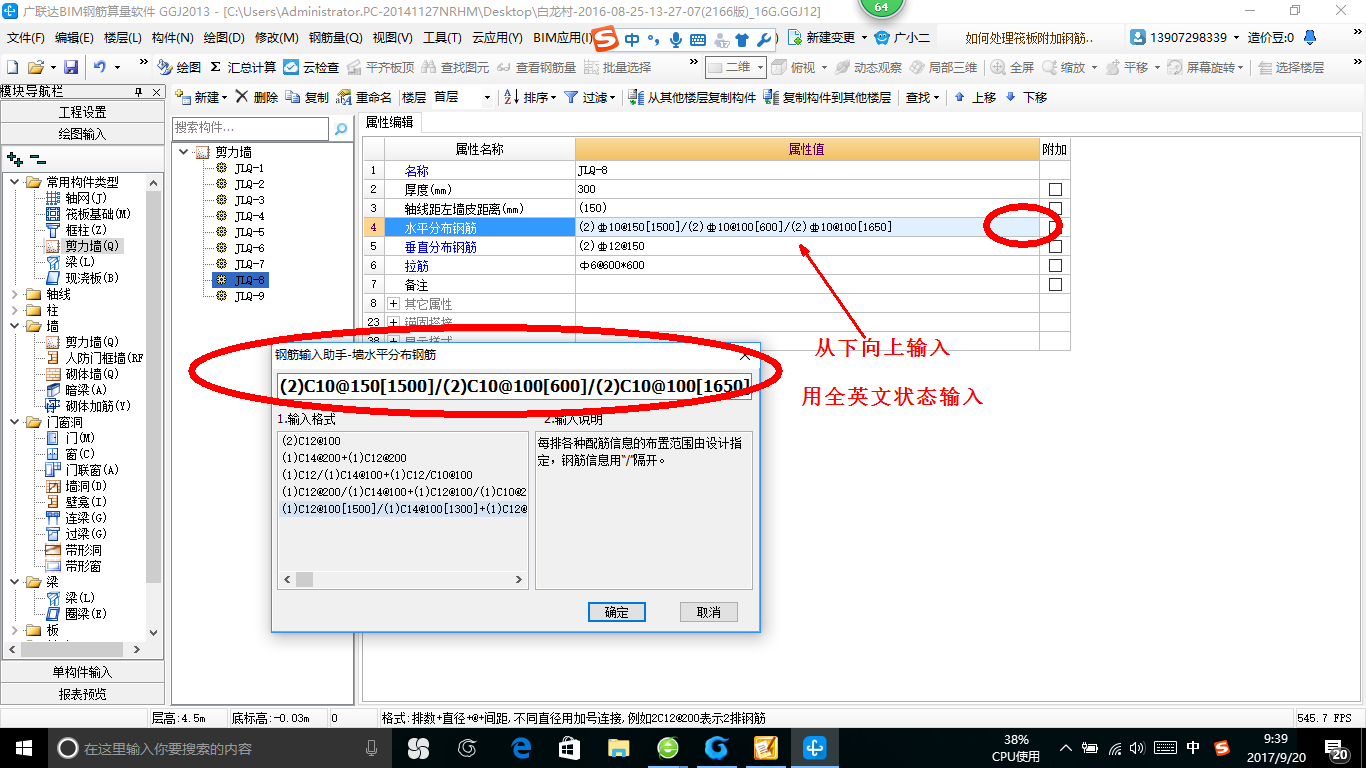Screen dimensions: 1366x768
Task: Select 现浇板(B) in navigation tree
Action: (x=82, y=278)
